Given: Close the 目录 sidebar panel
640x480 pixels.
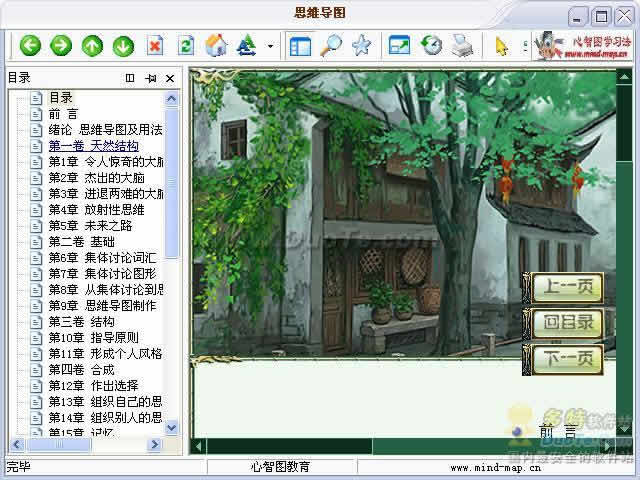Looking at the screenshot, I should [x=170, y=78].
